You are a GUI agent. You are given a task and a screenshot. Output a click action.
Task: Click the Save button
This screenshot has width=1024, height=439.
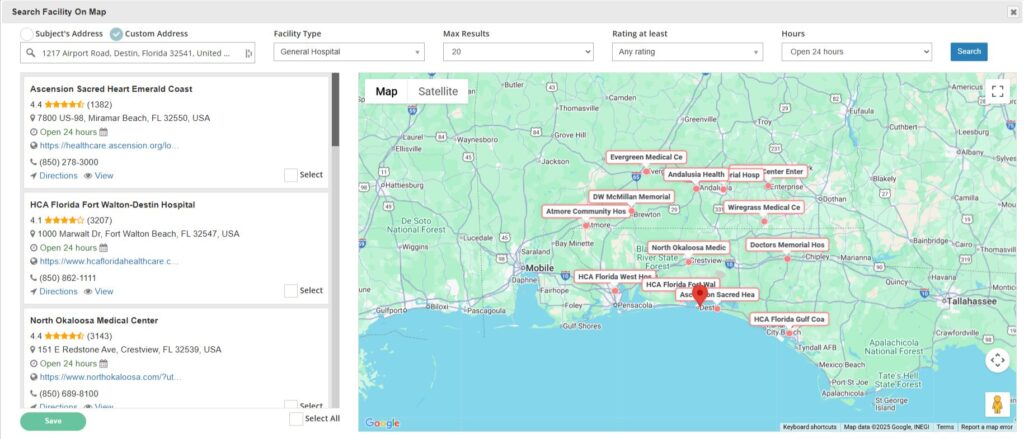53,421
